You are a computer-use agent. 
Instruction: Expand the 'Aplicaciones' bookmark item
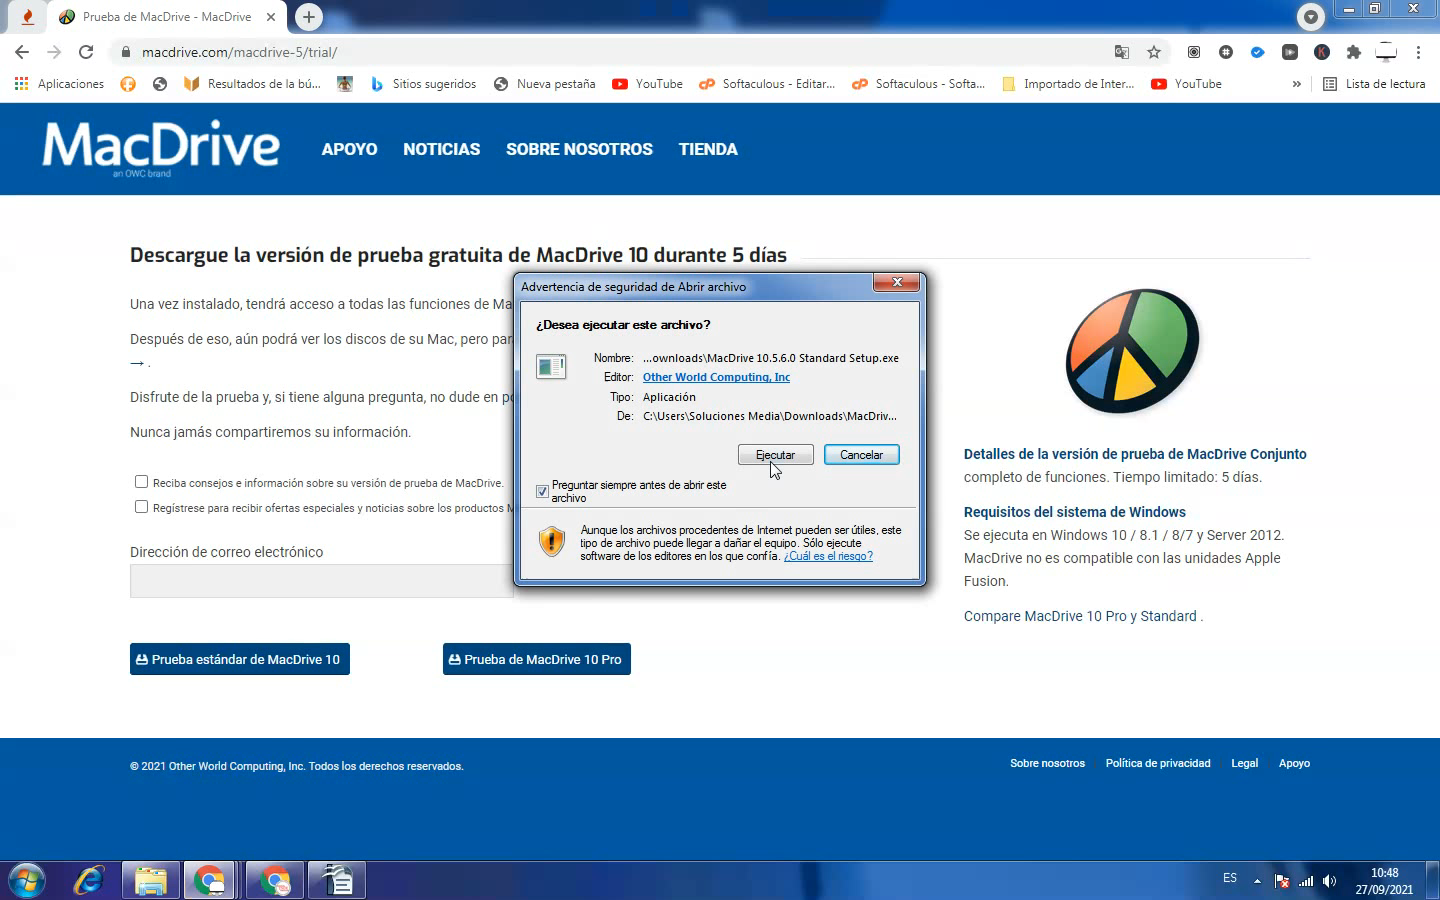[x=60, y=84]
